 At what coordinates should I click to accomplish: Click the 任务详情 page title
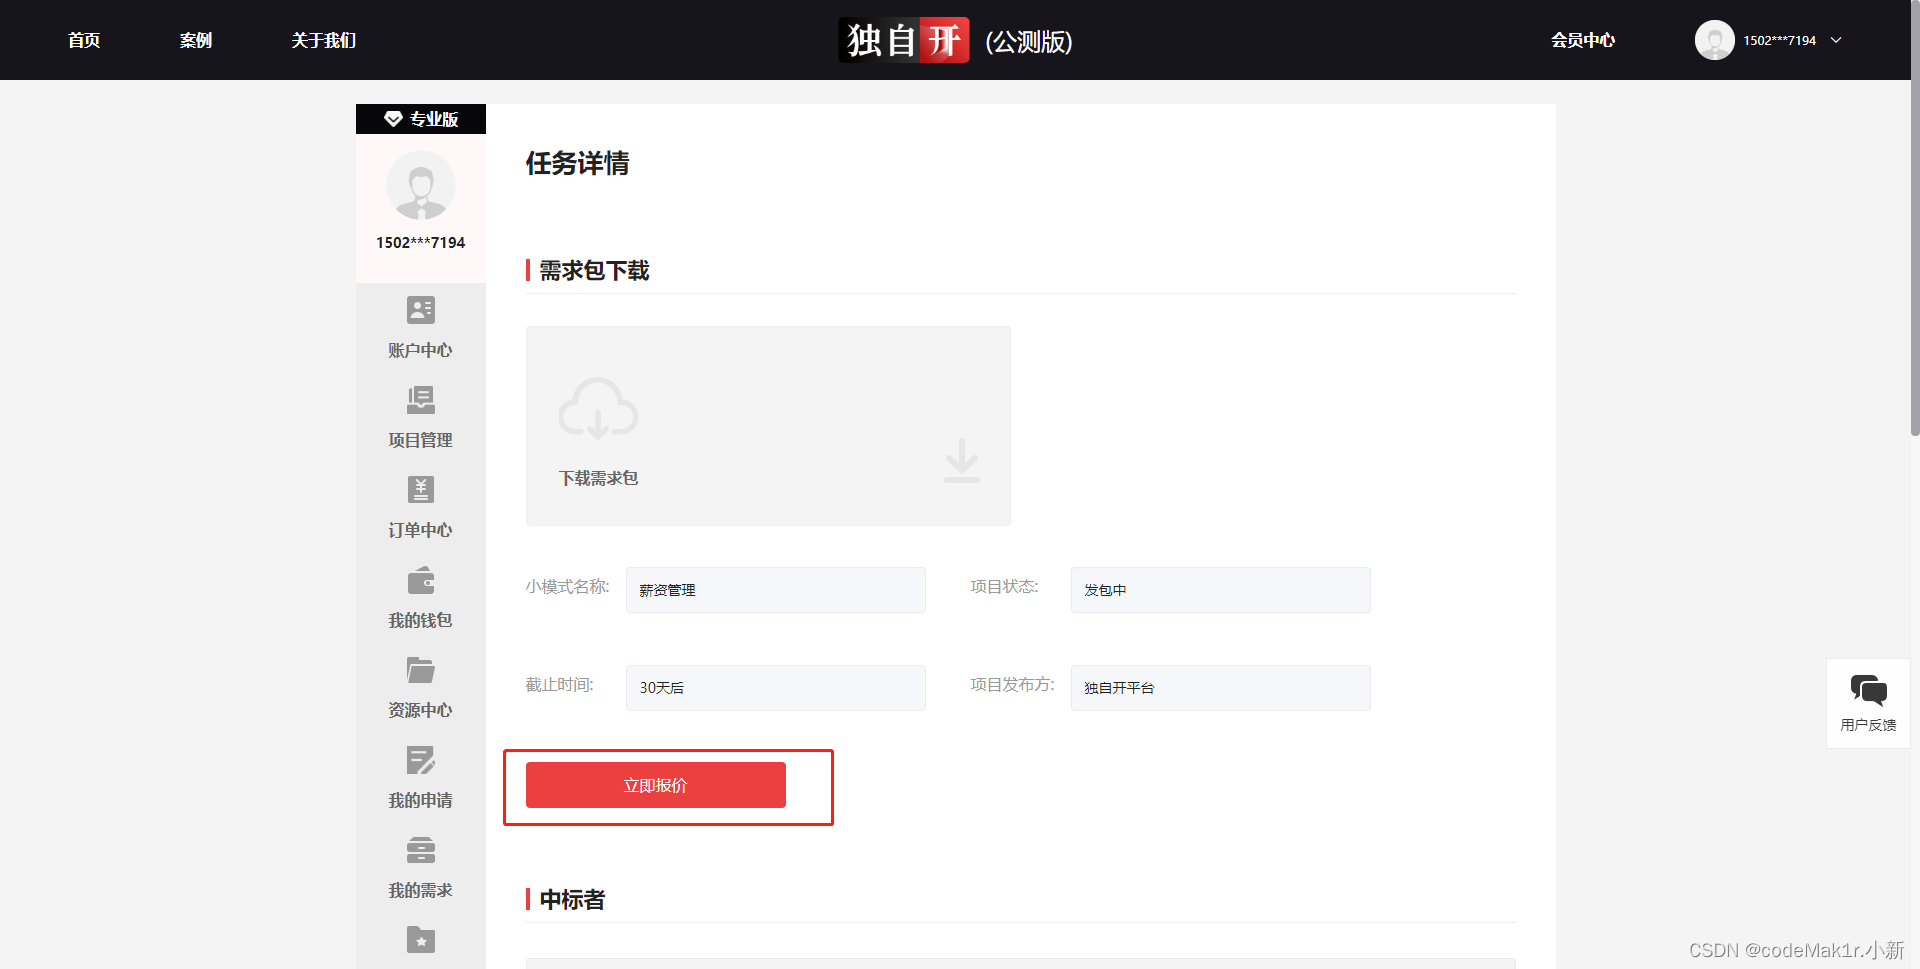tap(578, 163)
